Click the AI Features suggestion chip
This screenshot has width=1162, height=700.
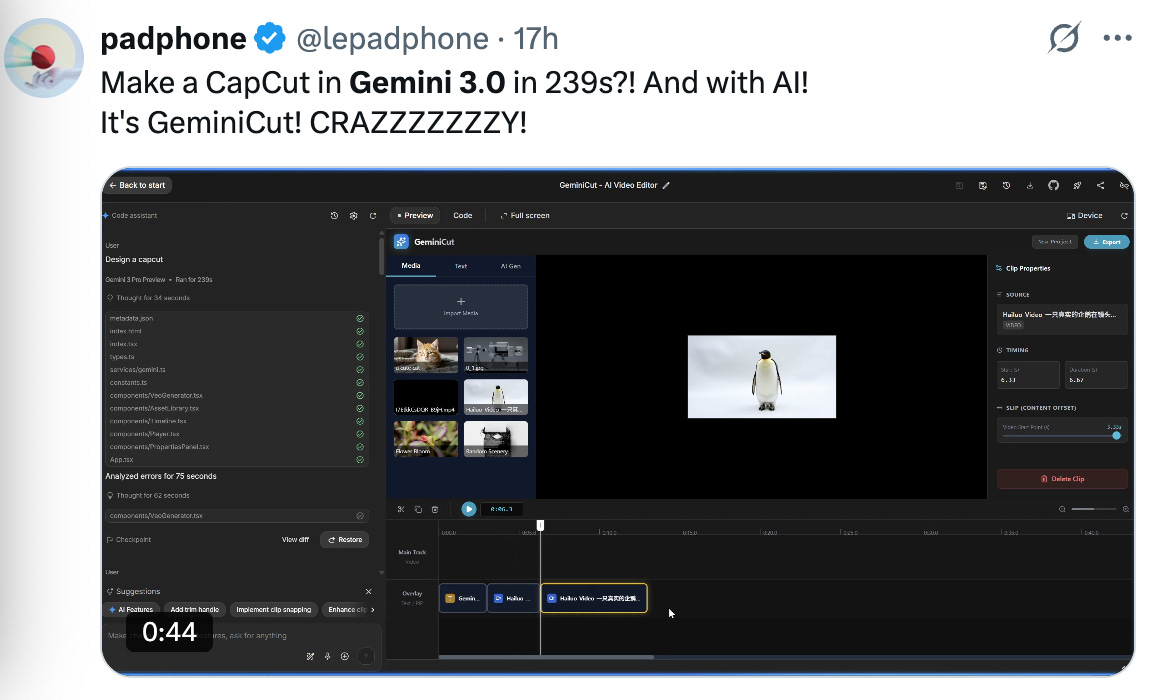131,610
